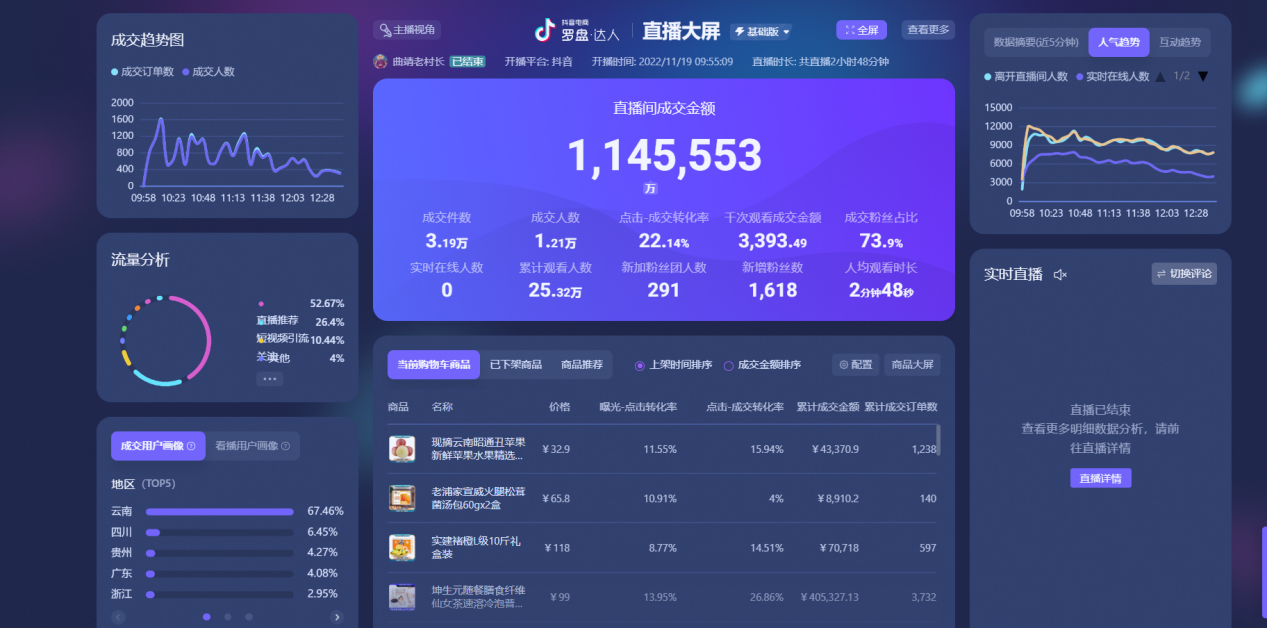The image size is (1267, 628).
Task: Click the help icon on 看播用户画像 tab
Action: [x=285, y=447]
